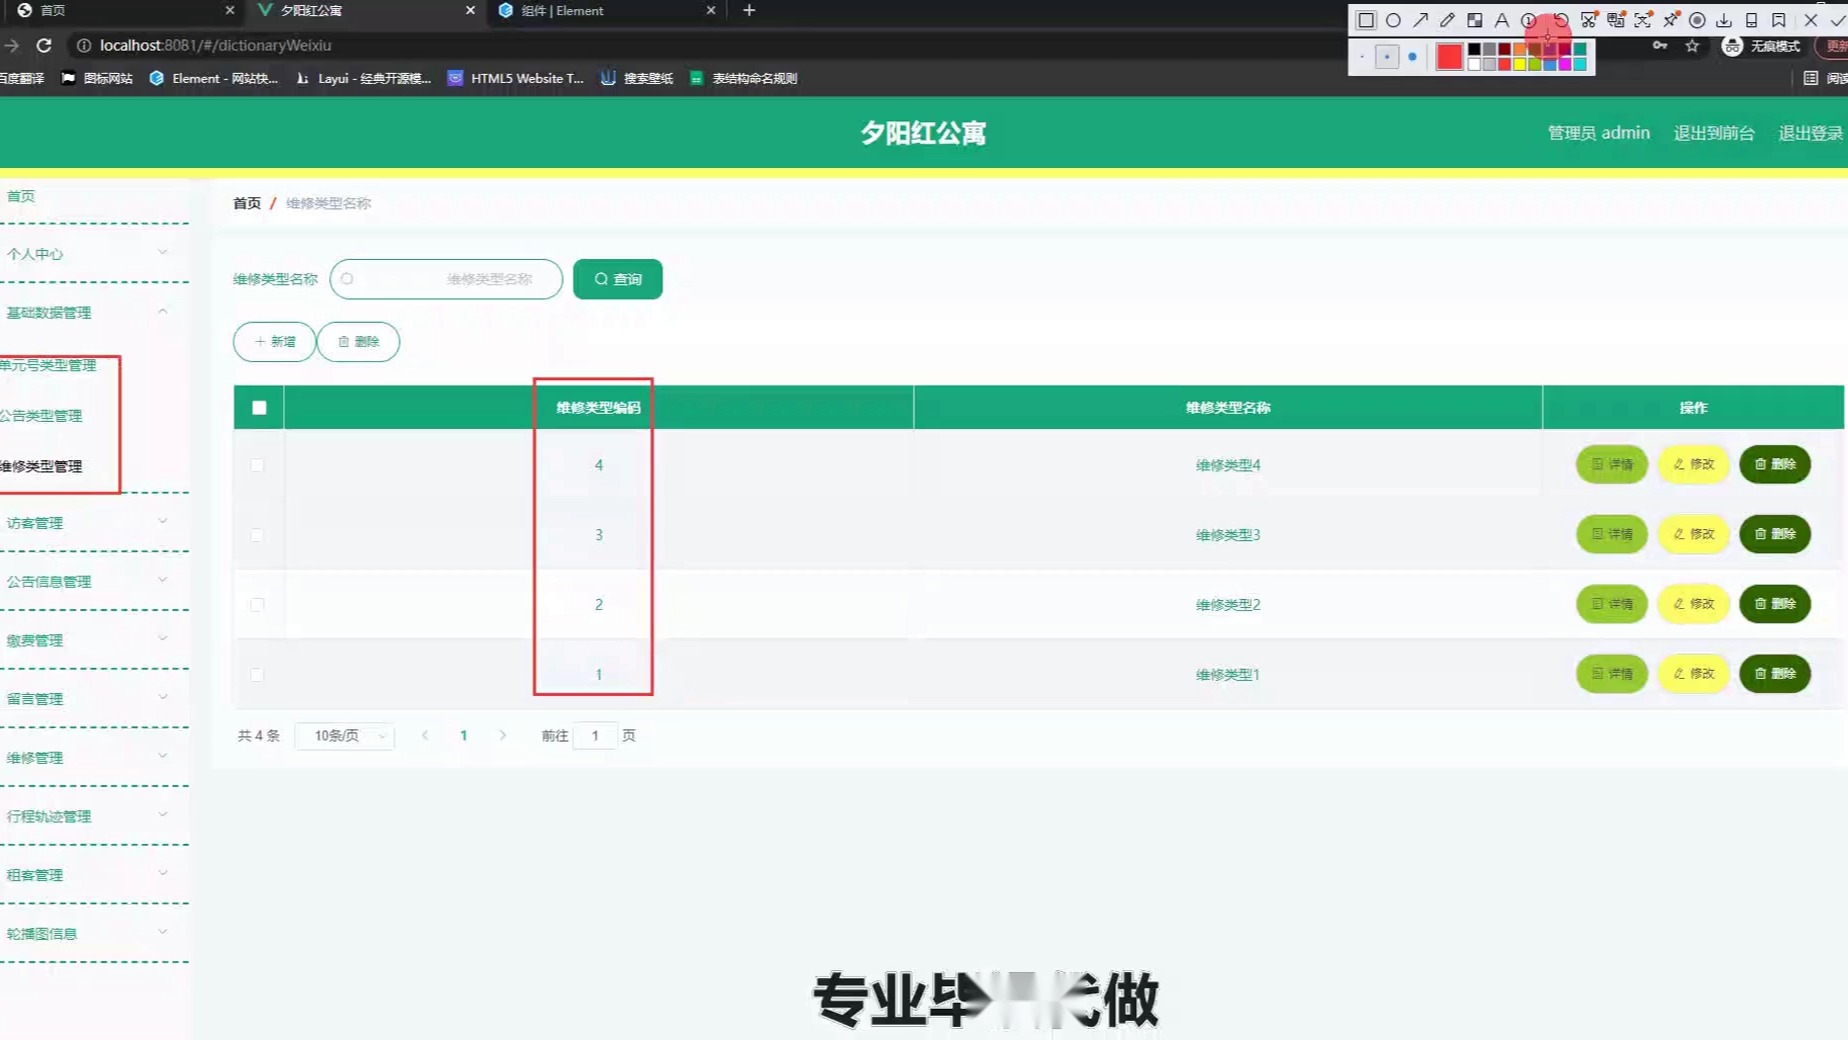Click the translate screenshot icon
Screen dimensions: 1848x1040
[x=1616, y=20]
